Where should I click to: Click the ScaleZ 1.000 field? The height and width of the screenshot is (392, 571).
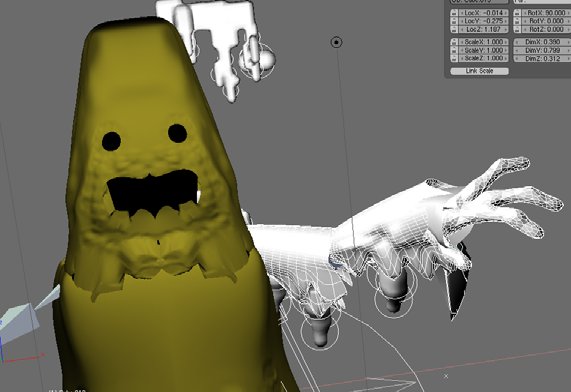[484, 58]
